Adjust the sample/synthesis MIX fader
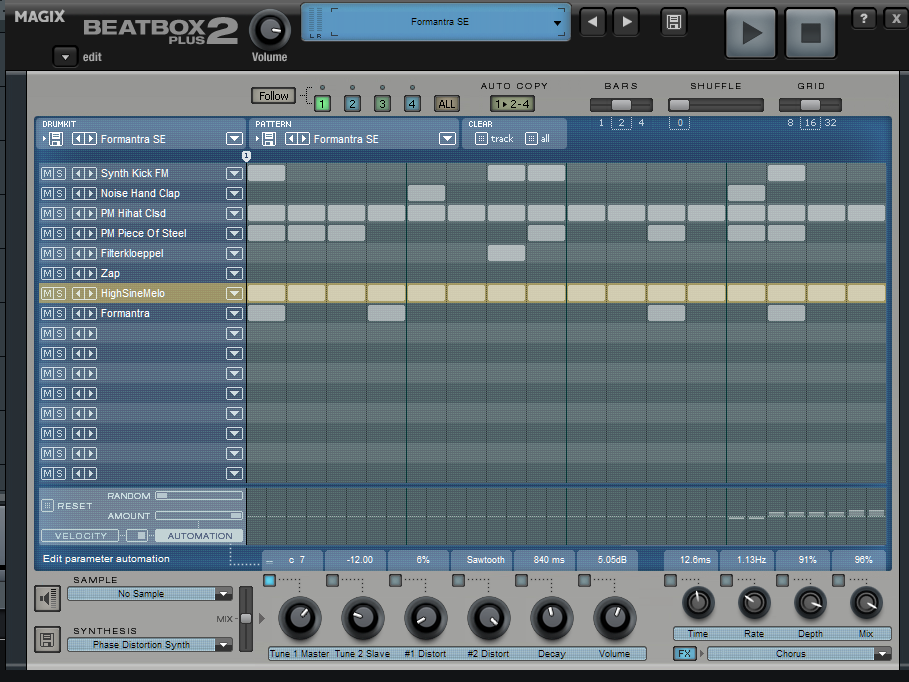This screenshot has width=909, height=682. click(x=246, y=619)
